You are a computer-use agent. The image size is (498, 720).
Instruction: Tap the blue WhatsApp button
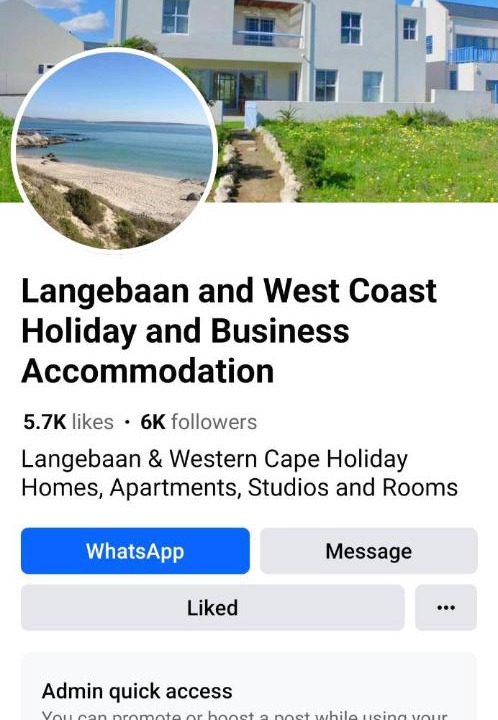click(135, 551)
